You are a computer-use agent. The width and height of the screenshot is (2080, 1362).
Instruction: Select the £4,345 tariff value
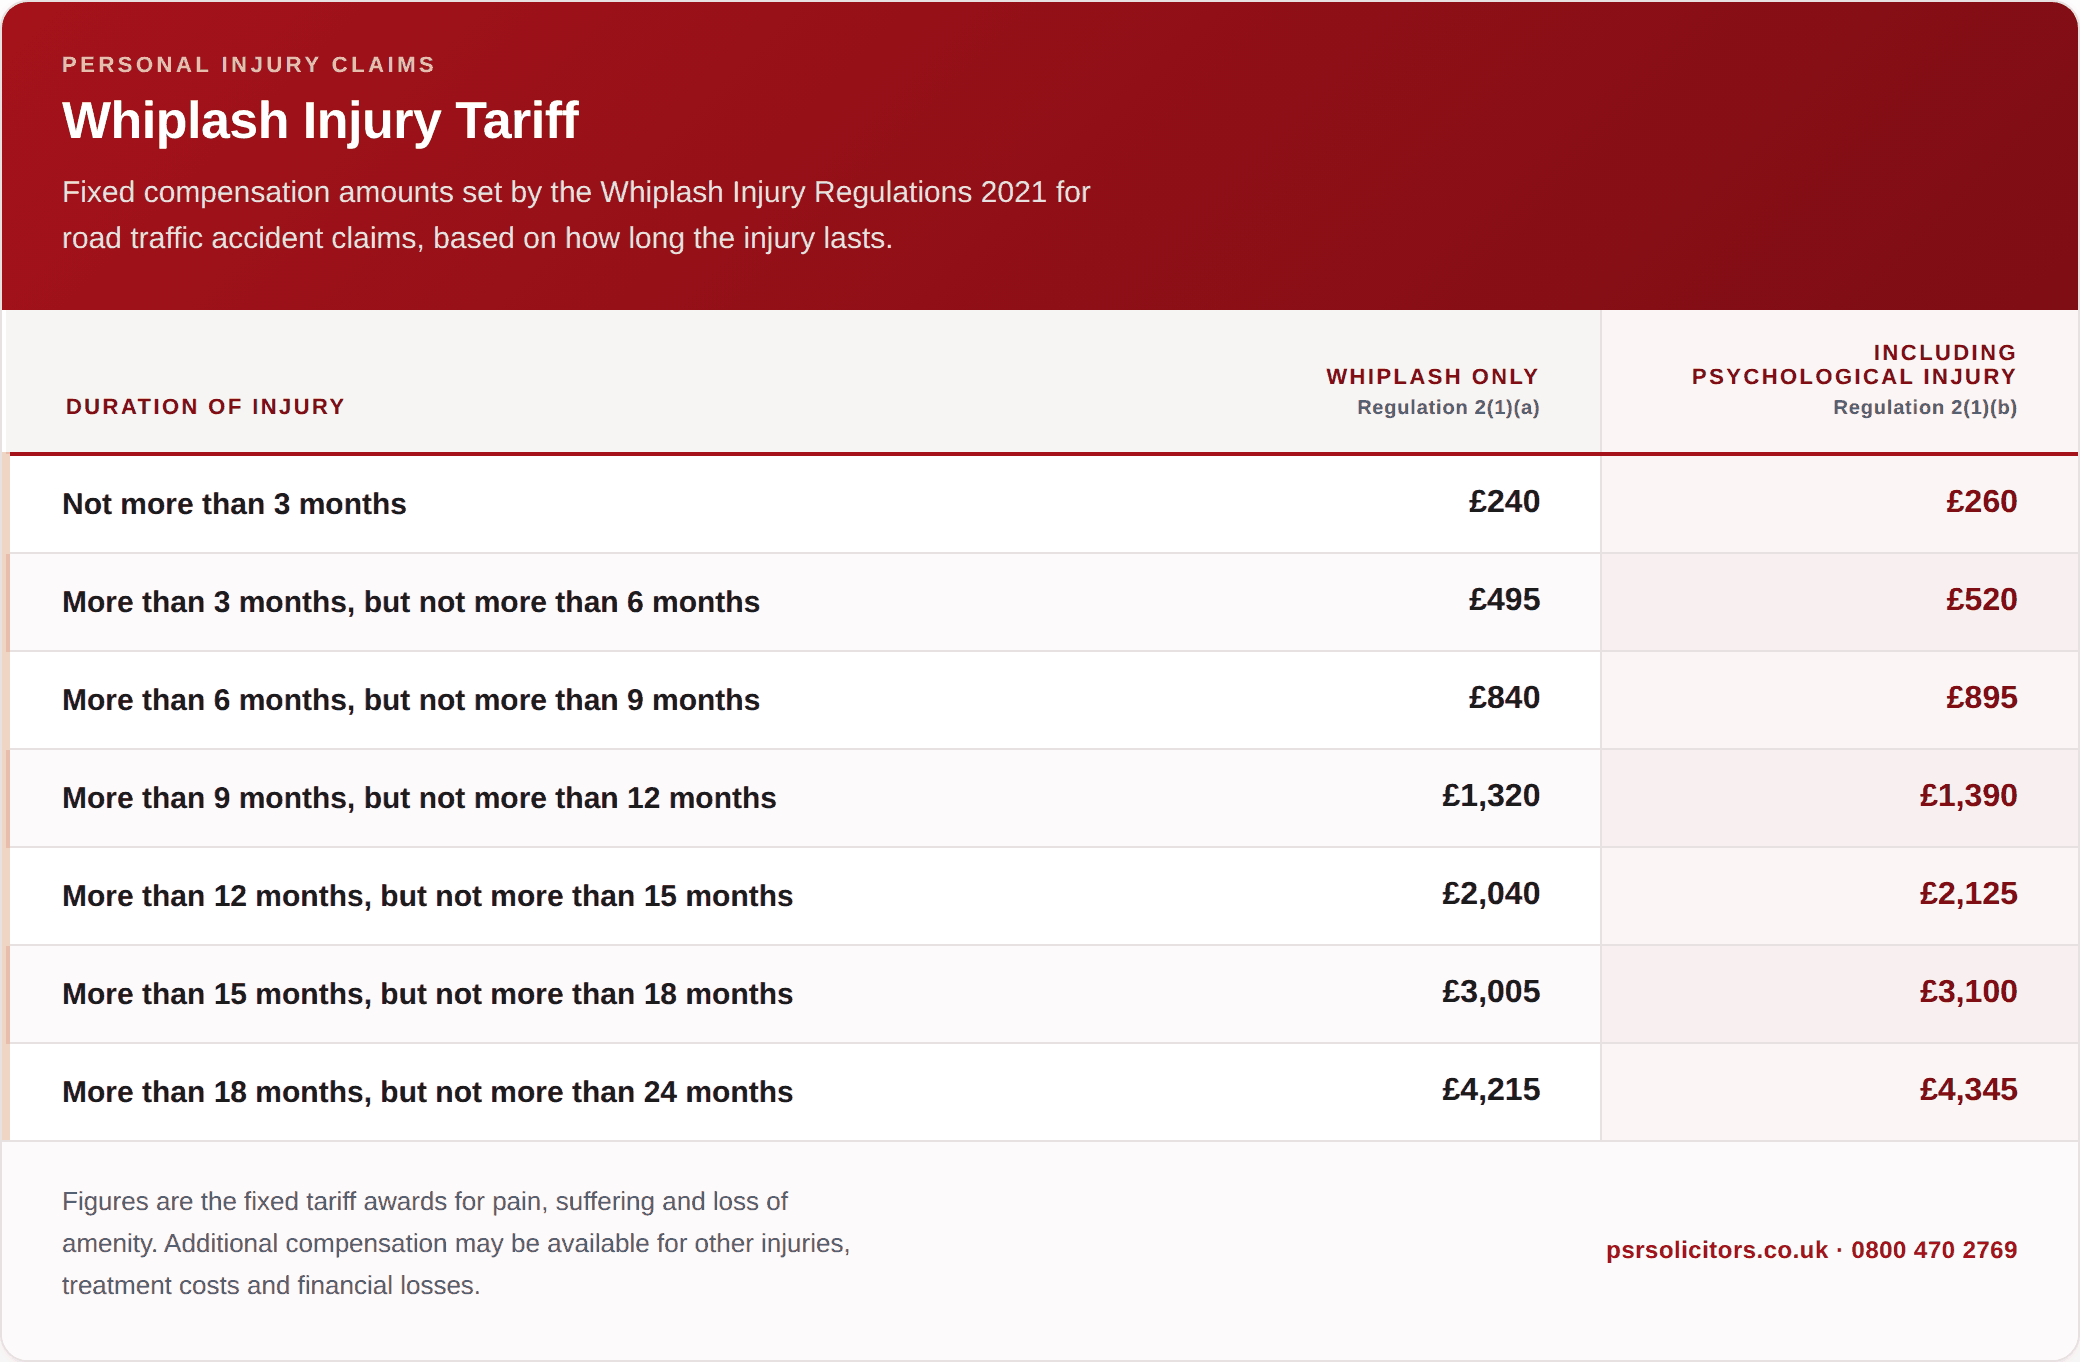(1968, 1090)
